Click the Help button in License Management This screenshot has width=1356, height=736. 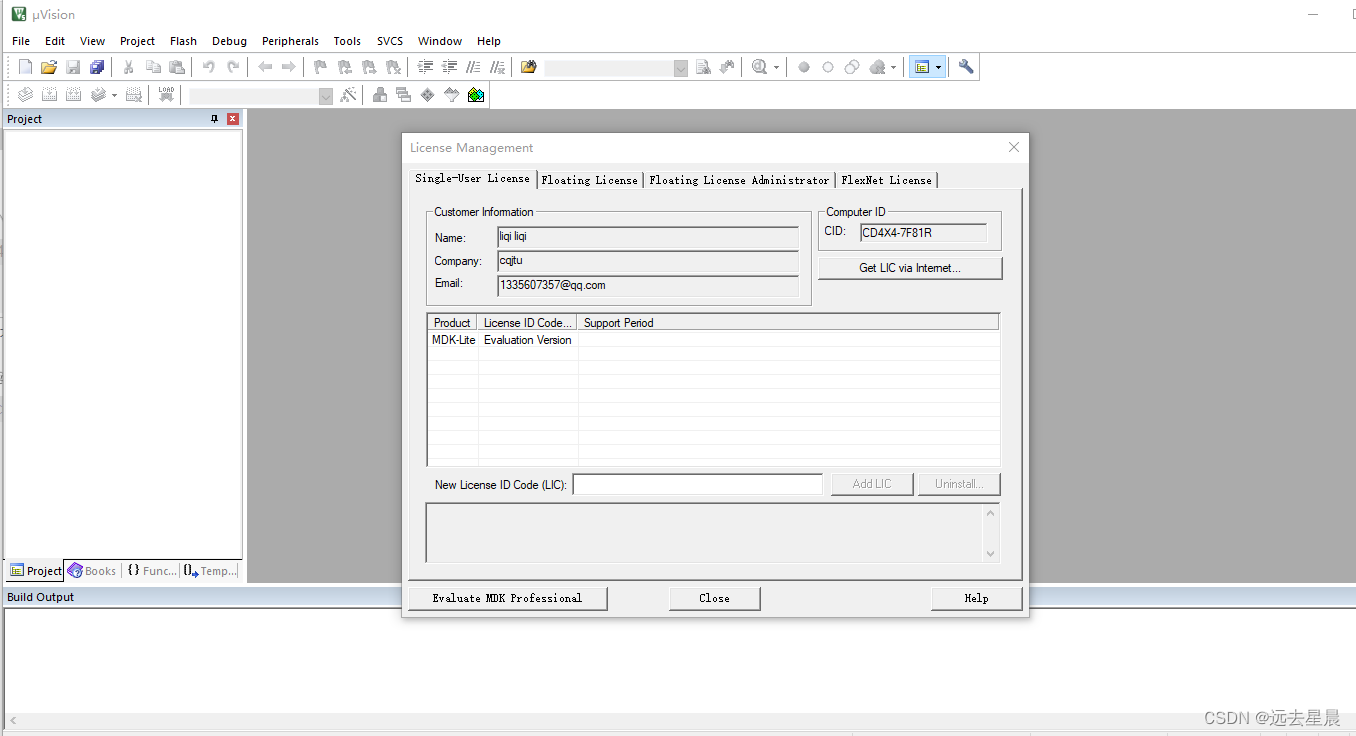tap(976, 598)
